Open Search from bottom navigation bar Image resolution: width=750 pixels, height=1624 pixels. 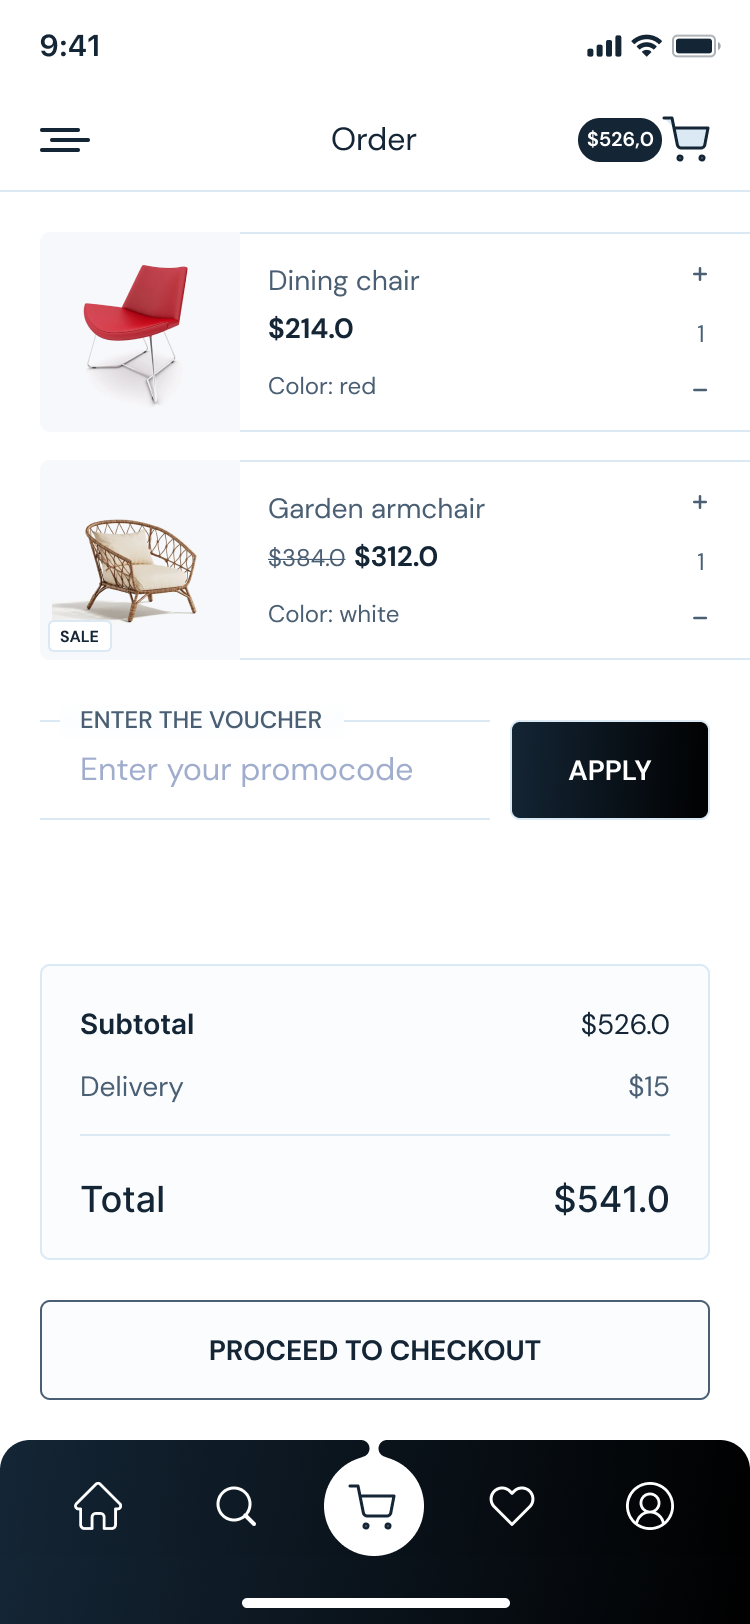click(236, 1505)
